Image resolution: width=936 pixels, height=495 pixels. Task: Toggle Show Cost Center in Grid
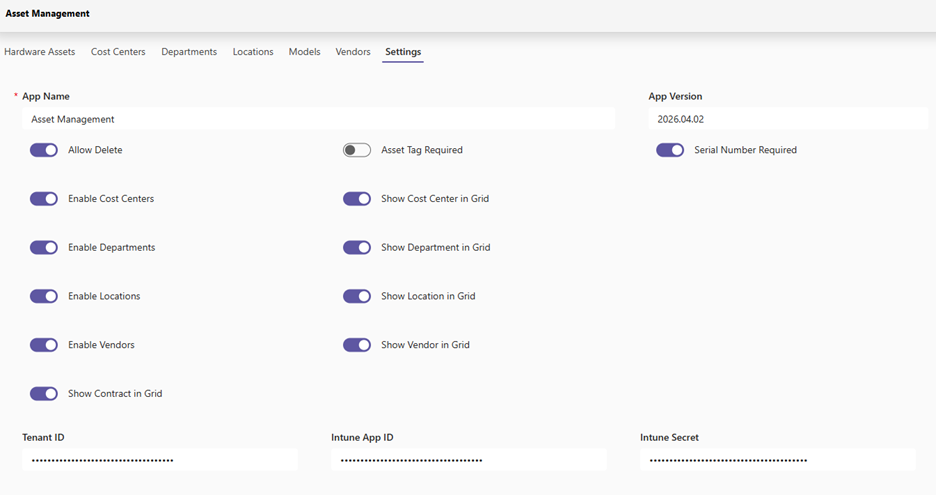click(357, 199)
